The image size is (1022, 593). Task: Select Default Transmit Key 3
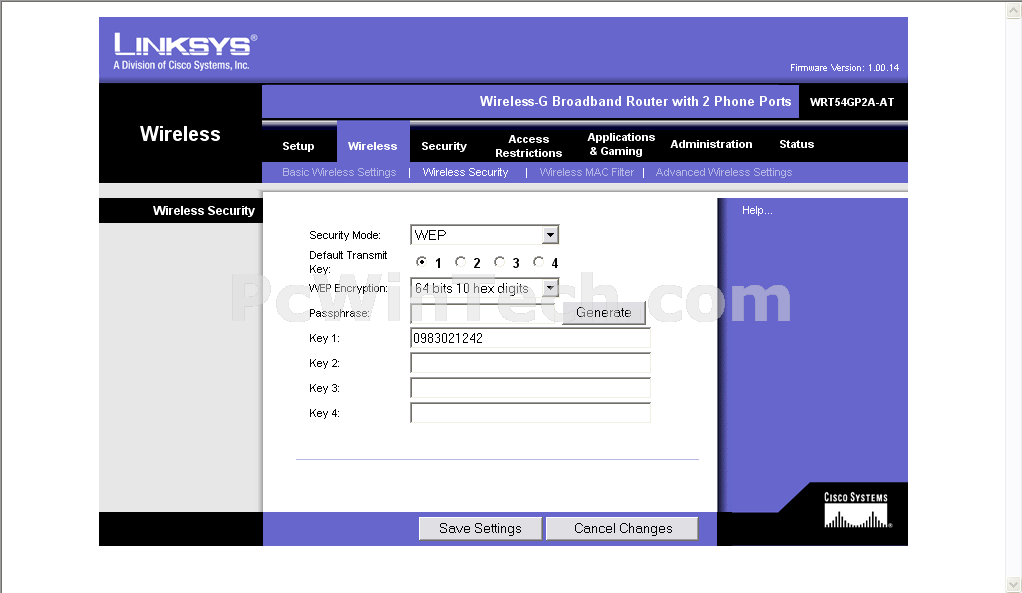pos(499,262)
